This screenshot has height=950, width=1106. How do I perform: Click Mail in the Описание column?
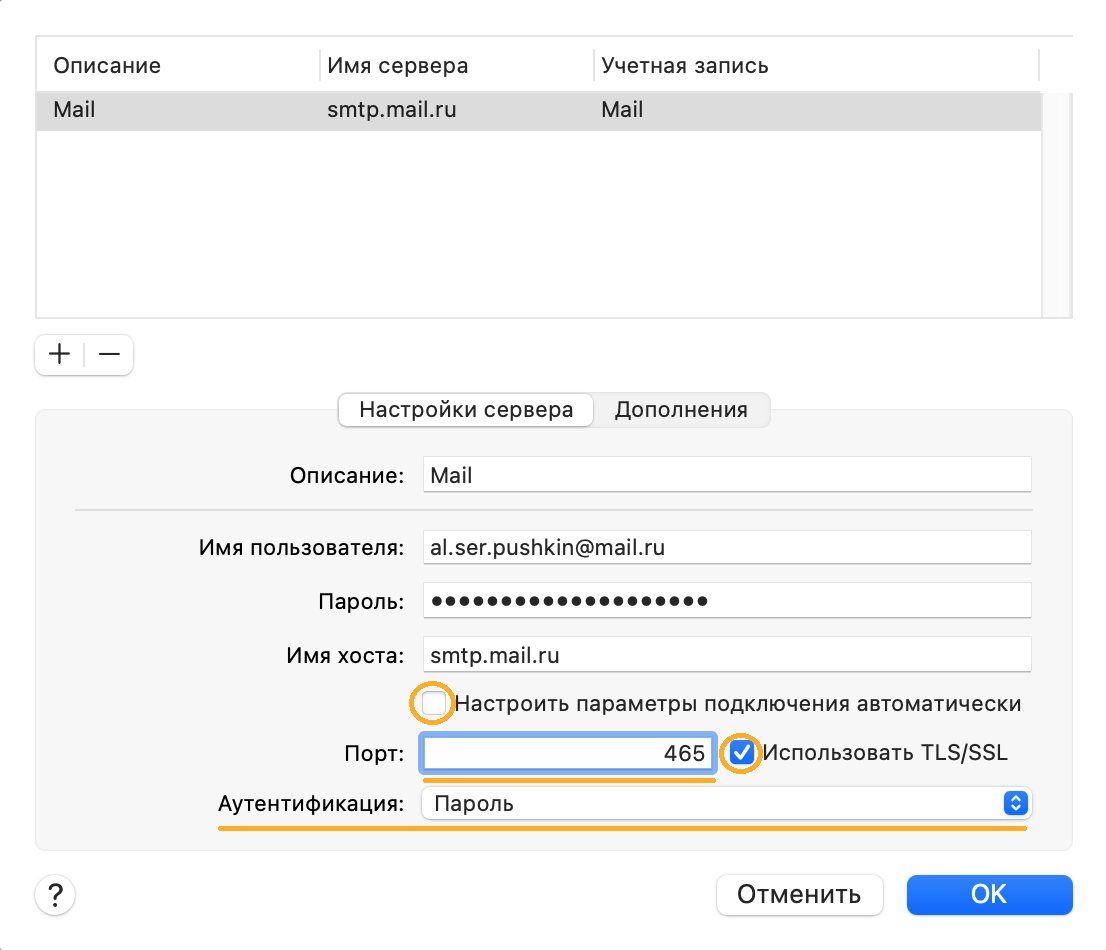(x=74, y=110)
